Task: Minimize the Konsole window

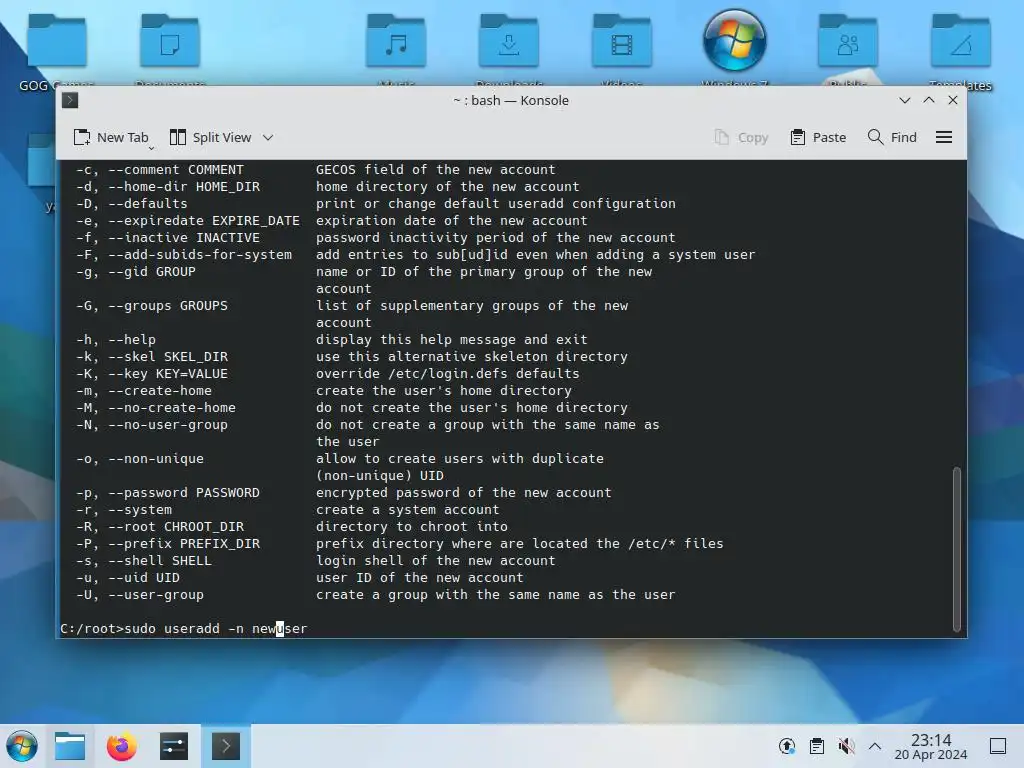Action: click(904, 100)
